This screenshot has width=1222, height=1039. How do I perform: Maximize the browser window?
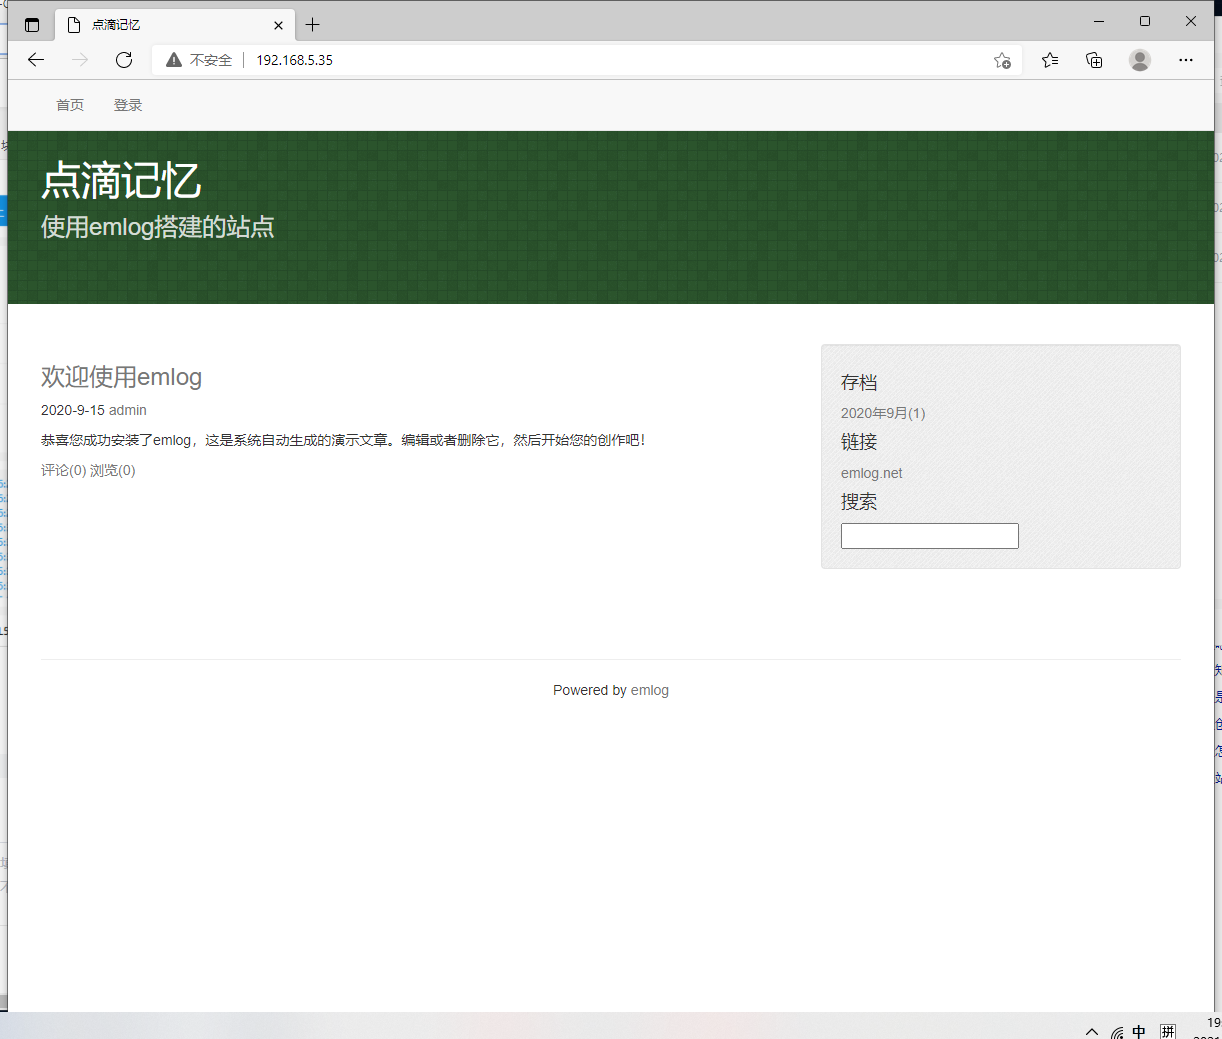click(1145, 21)
